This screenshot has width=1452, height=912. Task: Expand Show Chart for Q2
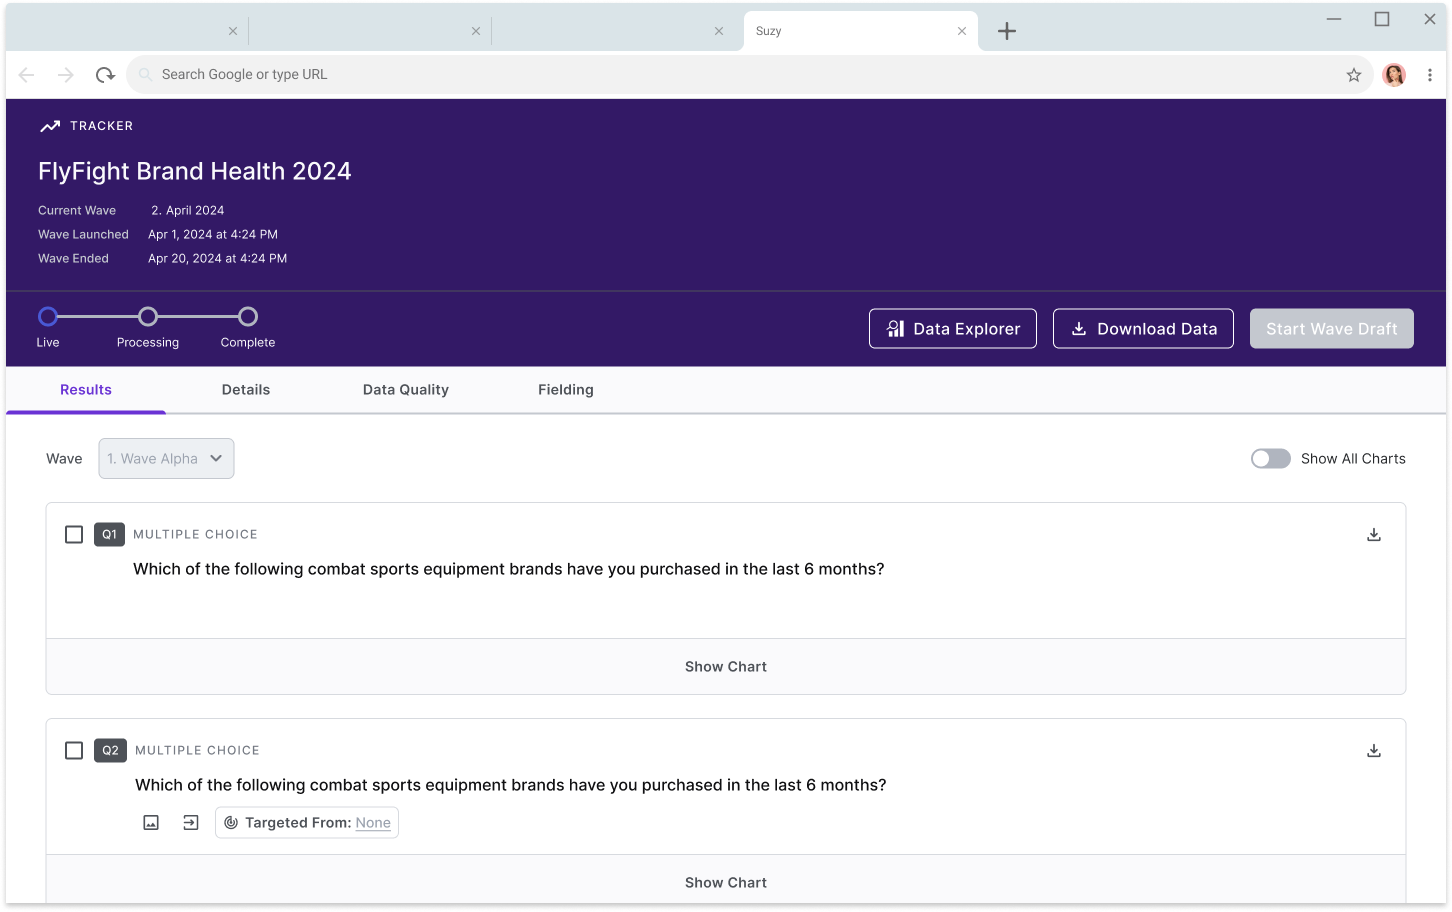point(726,880)
